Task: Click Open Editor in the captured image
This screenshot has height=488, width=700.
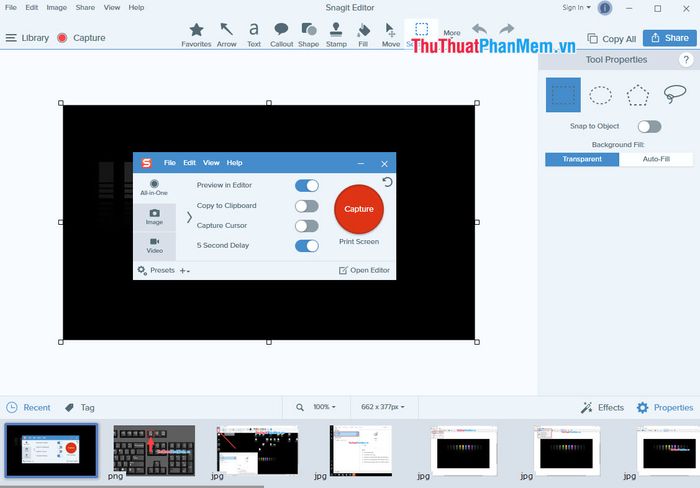Action: (x=364, y=270)
